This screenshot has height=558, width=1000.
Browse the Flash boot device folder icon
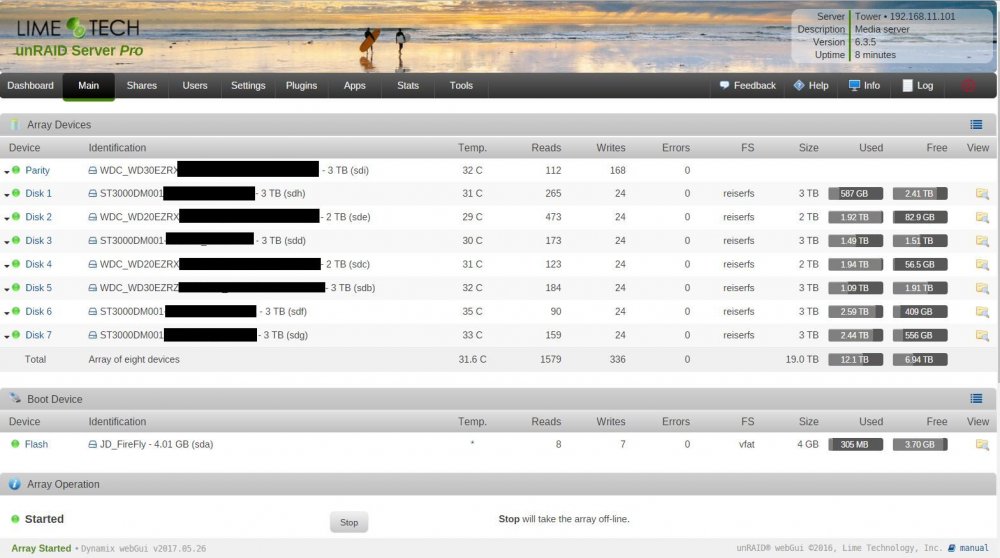pos(982,444)
